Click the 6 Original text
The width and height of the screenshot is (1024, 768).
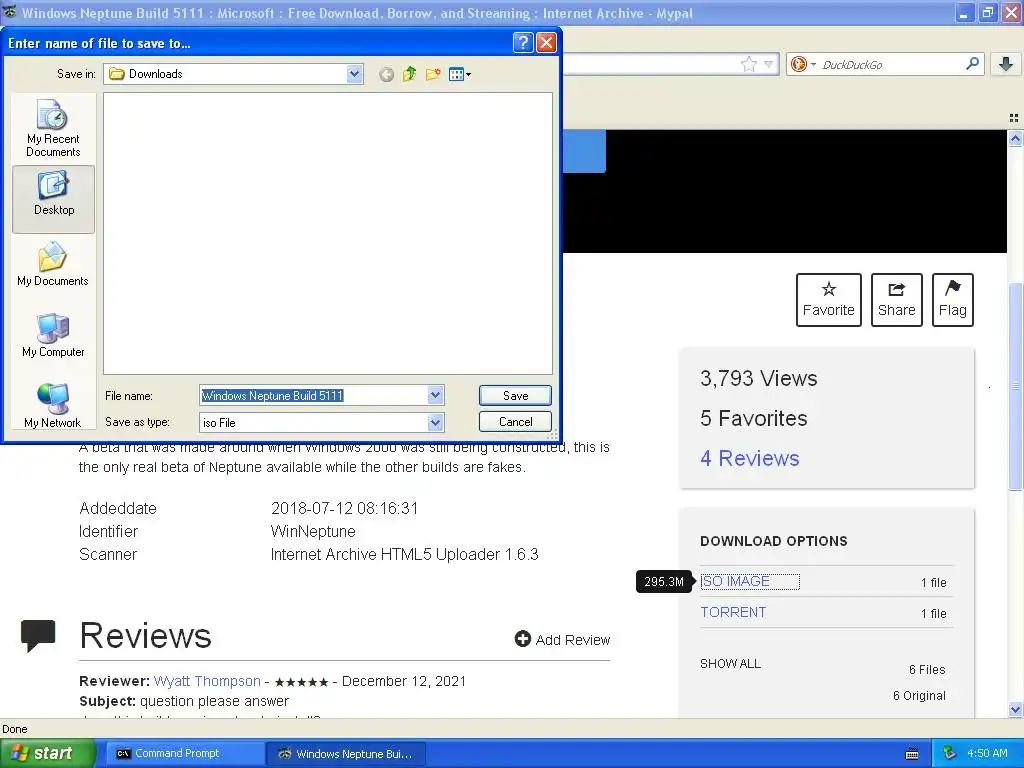tap(920, 696)
